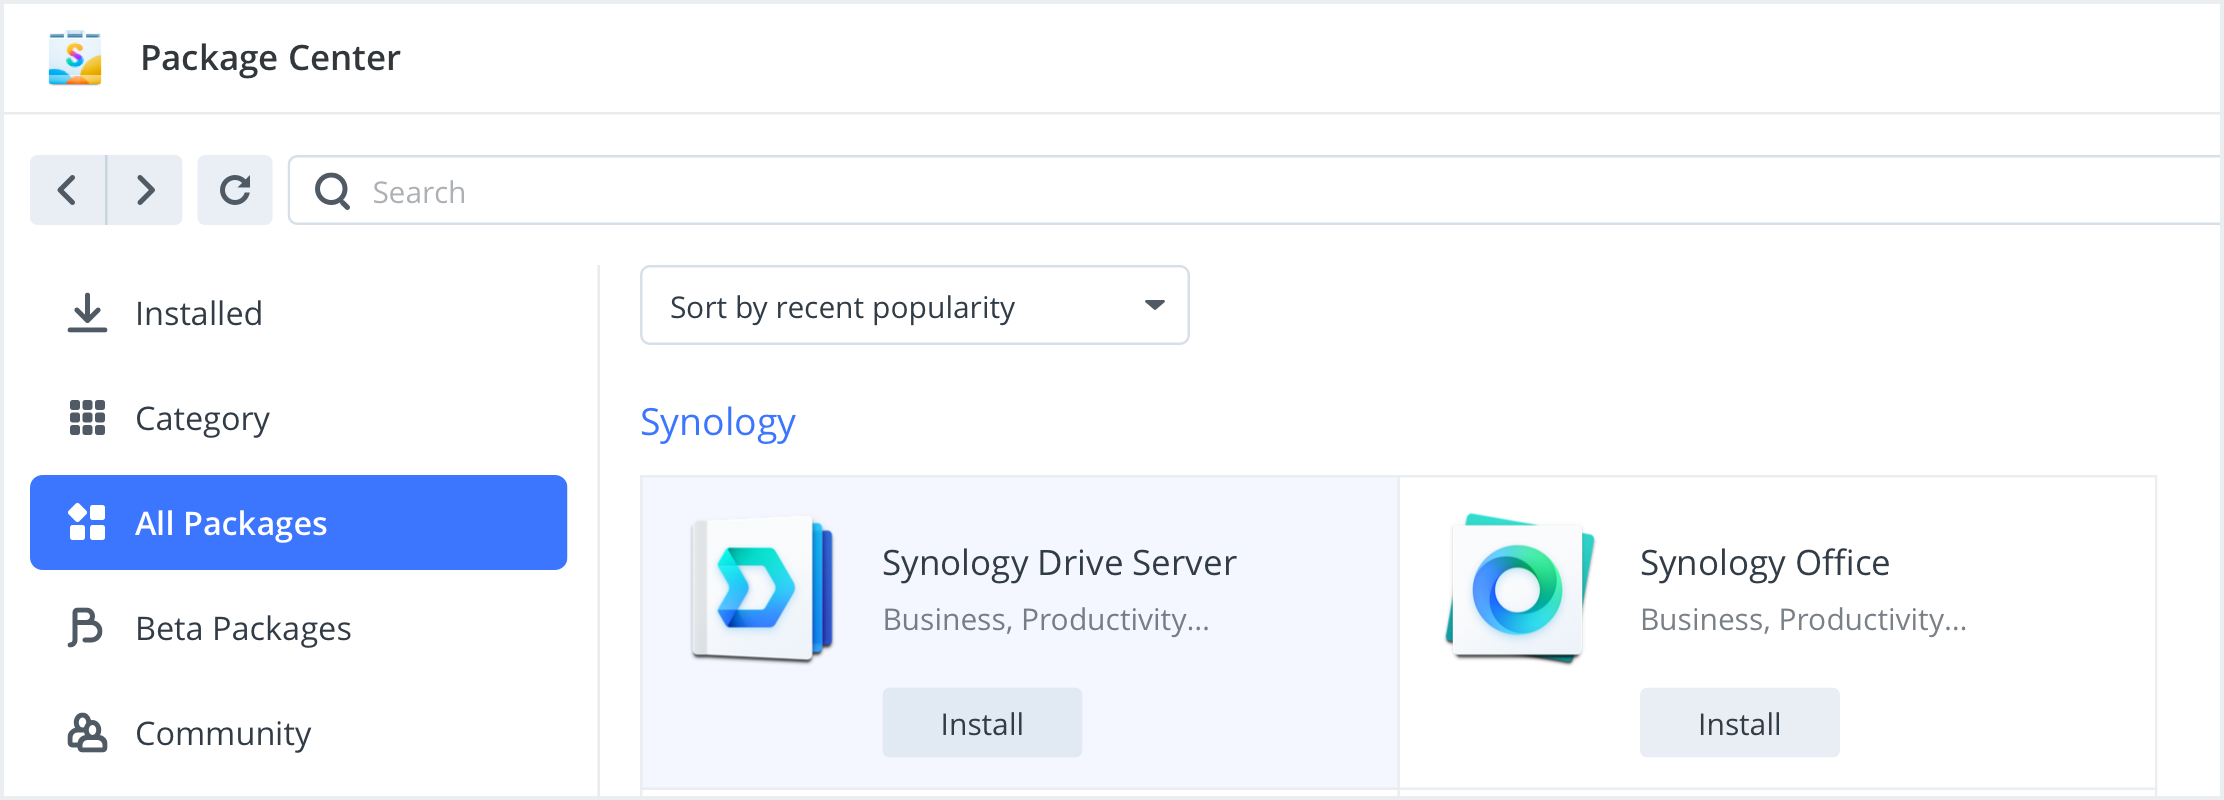2224x800 pixels.
Task: Click the Synology section heading link
Action: click(718, 423)
